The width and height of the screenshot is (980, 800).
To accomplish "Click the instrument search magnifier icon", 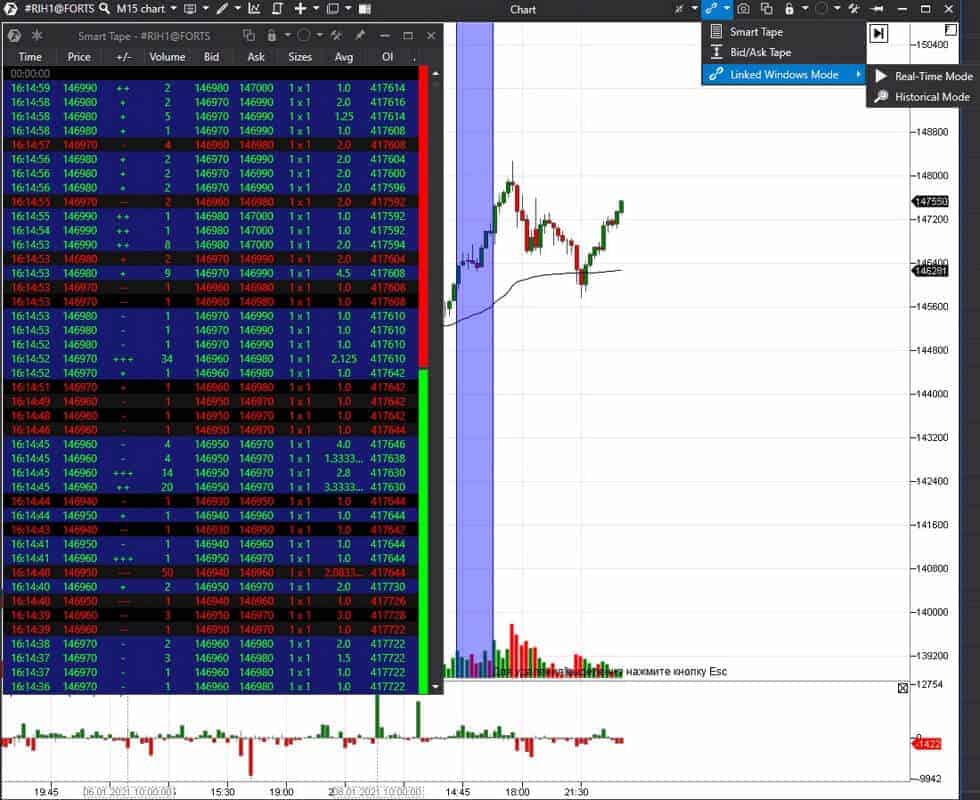I will pyautogui.click(x=104, y=9).
